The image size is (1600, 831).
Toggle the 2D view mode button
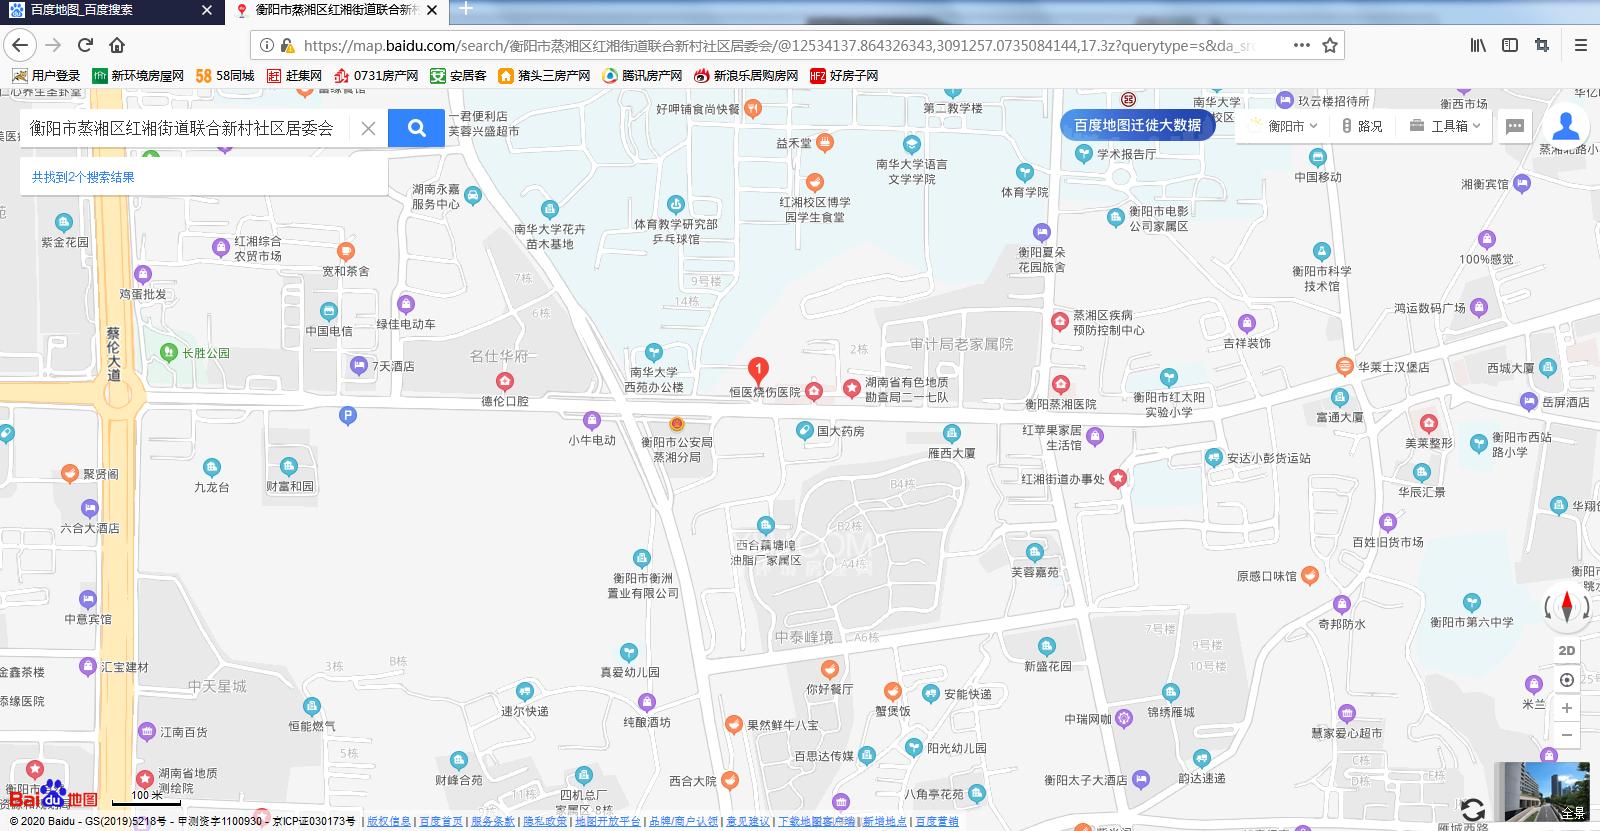coord(1567,650)
